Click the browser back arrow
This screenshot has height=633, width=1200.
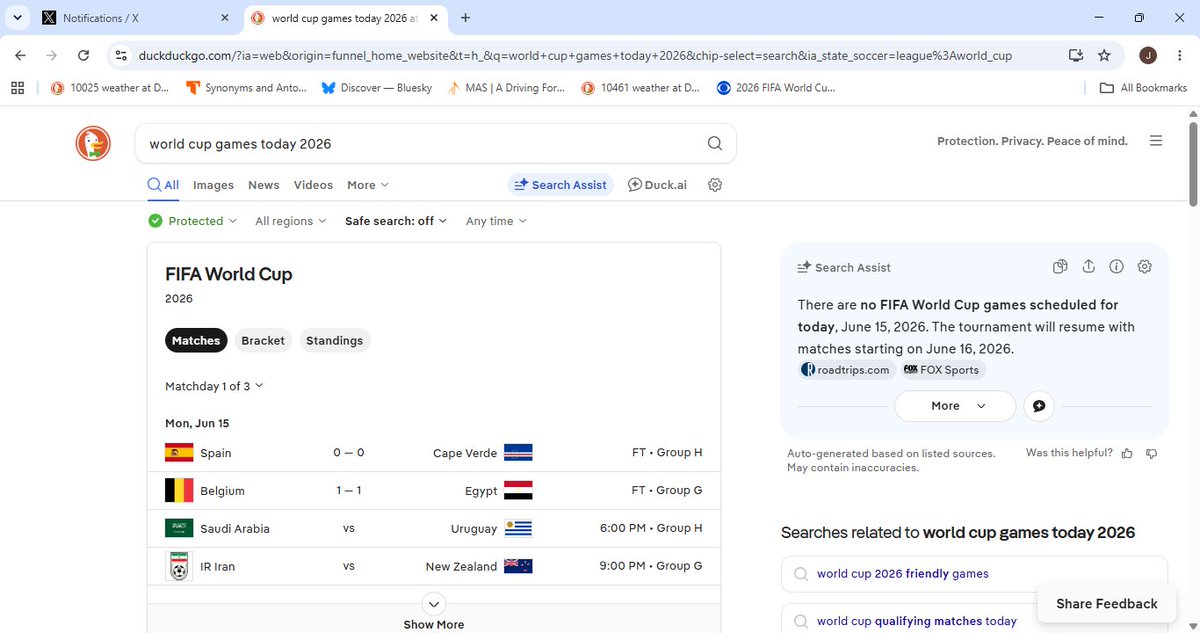tap(21, 56)
